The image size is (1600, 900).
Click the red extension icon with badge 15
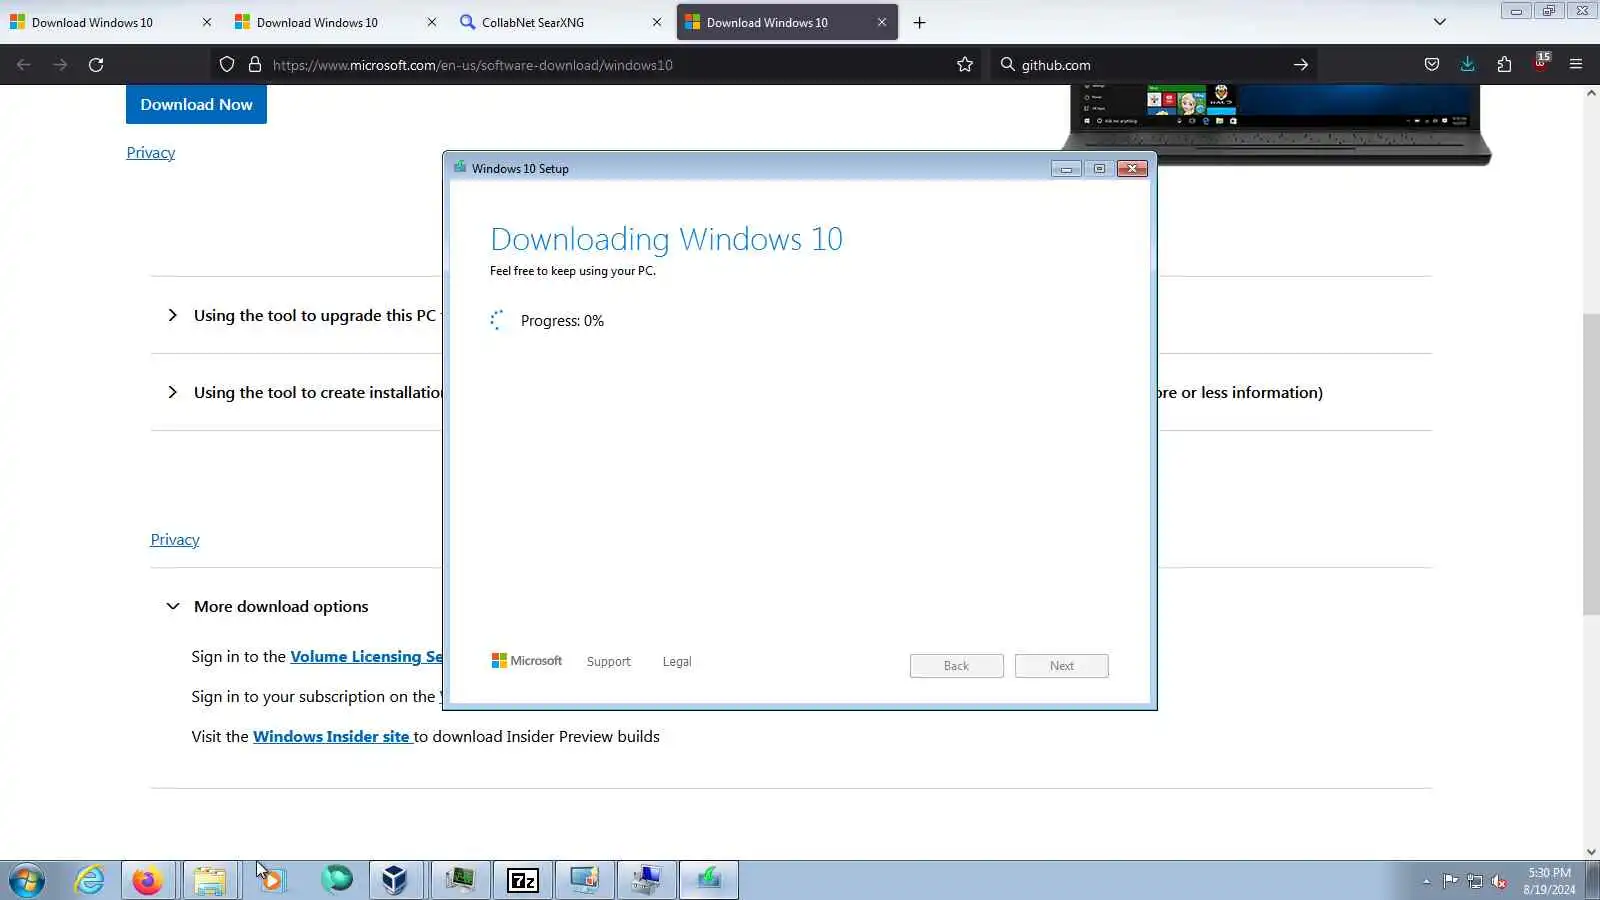tap(1541, 63)
